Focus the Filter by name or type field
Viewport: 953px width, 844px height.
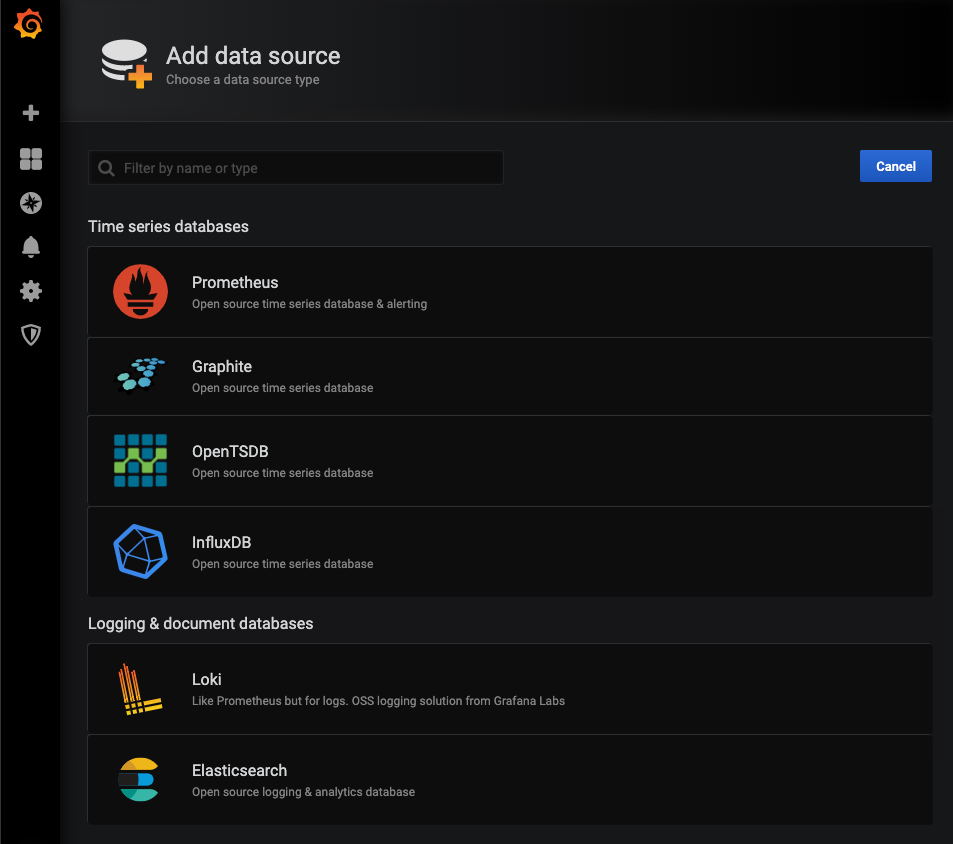pos(295,168)
